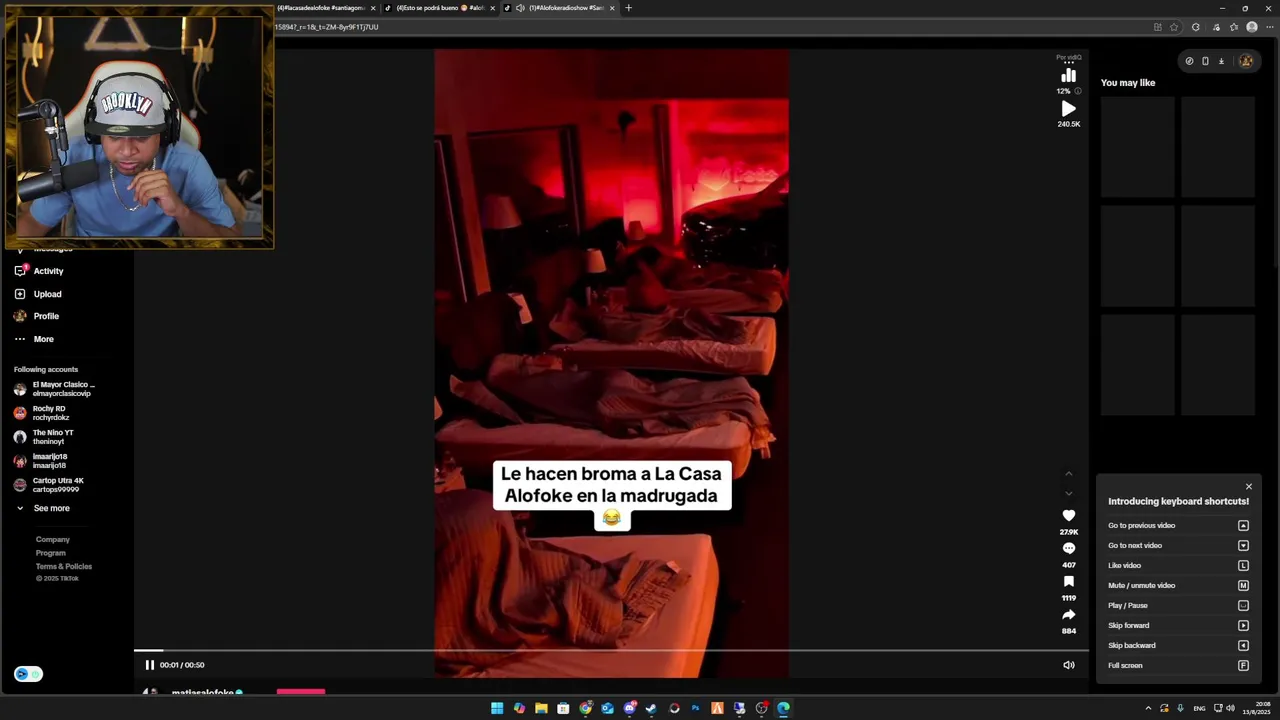The height and width of the screenshot is (720, 1280).
Task: Click the Like video L key icon
Action: click(1243, 566)
